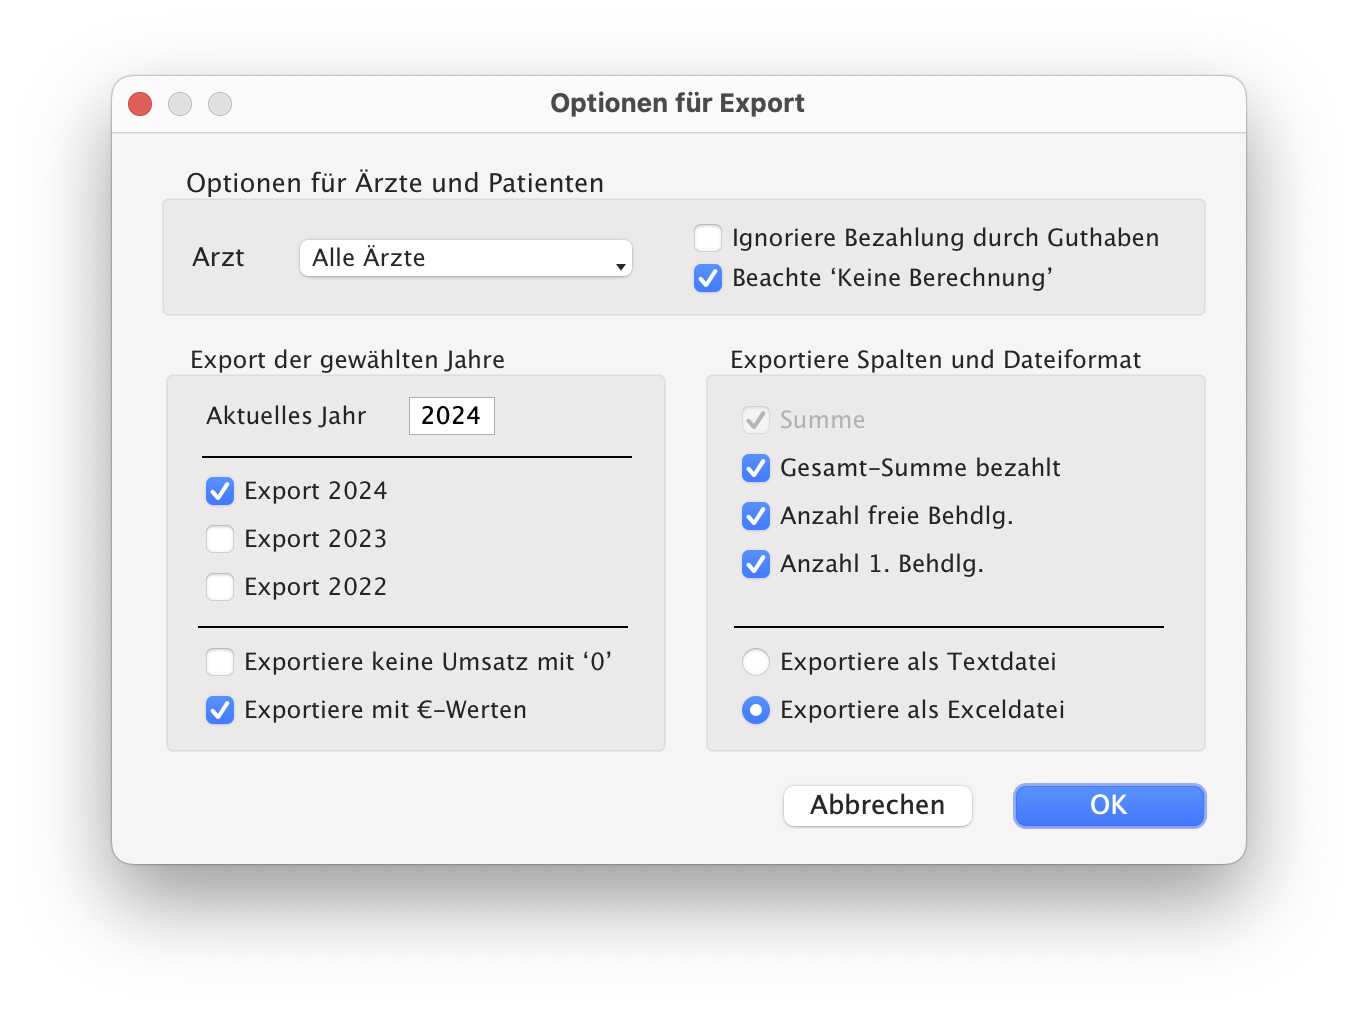This screenshot has height=1012, width=1358.
Task: Close the Optionen für Export dialog
Action: 140,104
